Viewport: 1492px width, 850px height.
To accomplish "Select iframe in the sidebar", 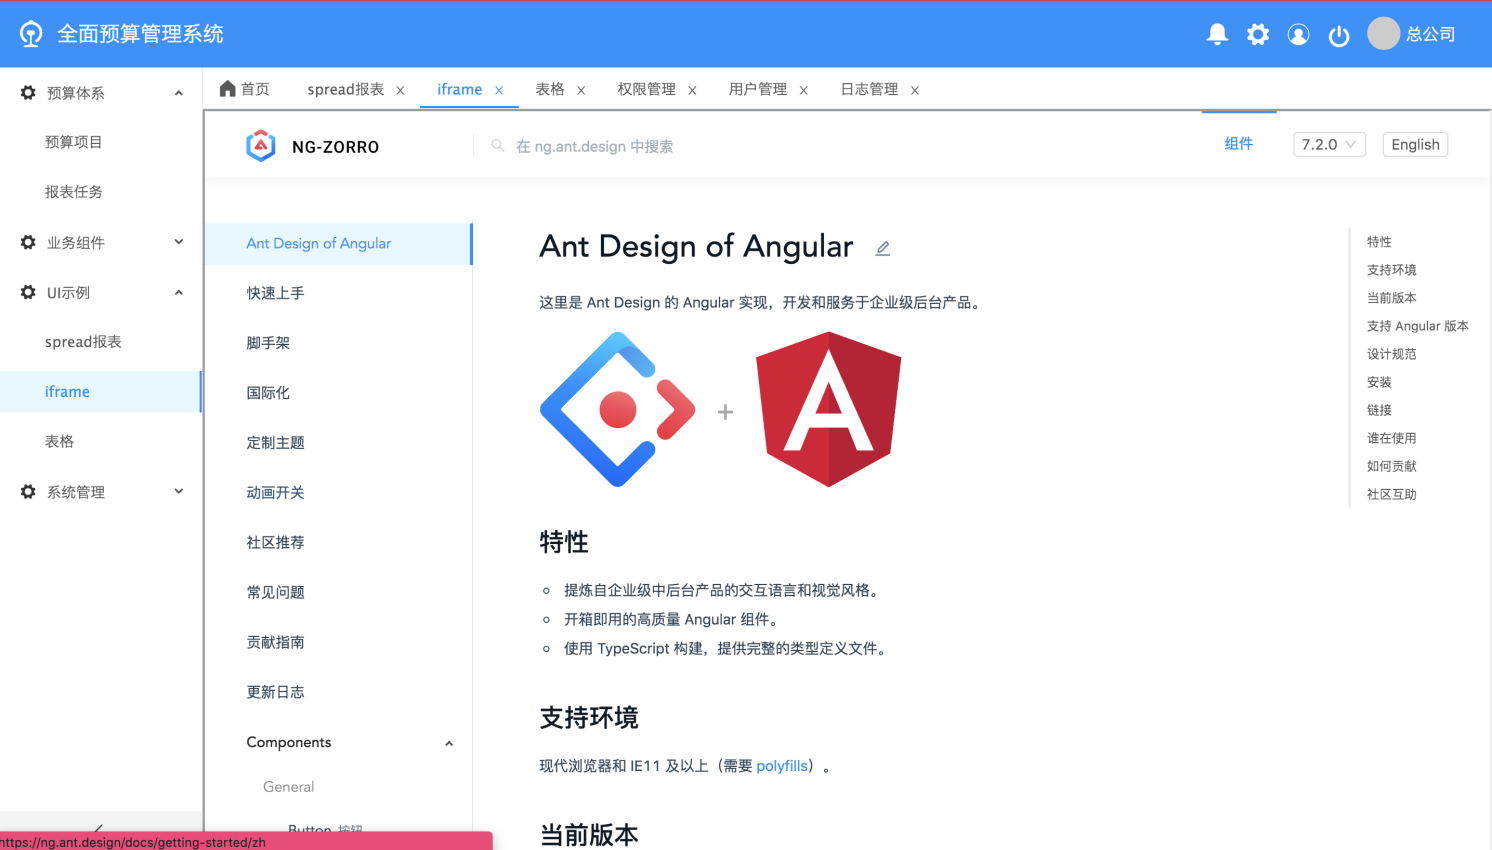I will pos(67,392).
